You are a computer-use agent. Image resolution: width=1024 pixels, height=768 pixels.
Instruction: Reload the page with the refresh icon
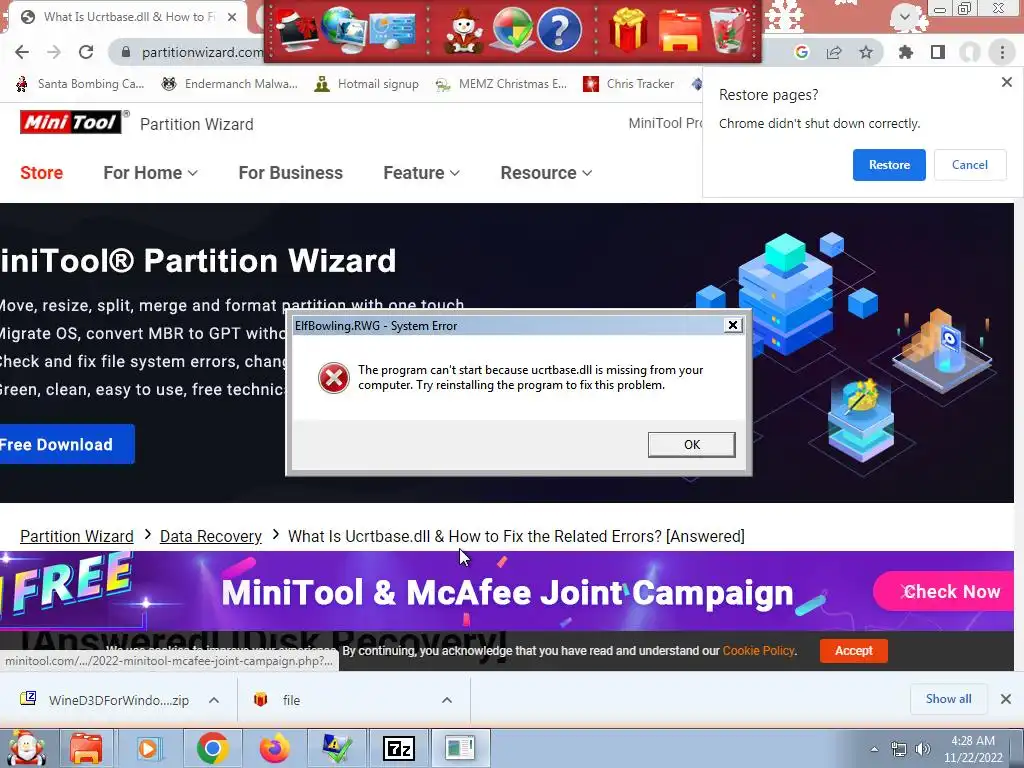point(86,52)
